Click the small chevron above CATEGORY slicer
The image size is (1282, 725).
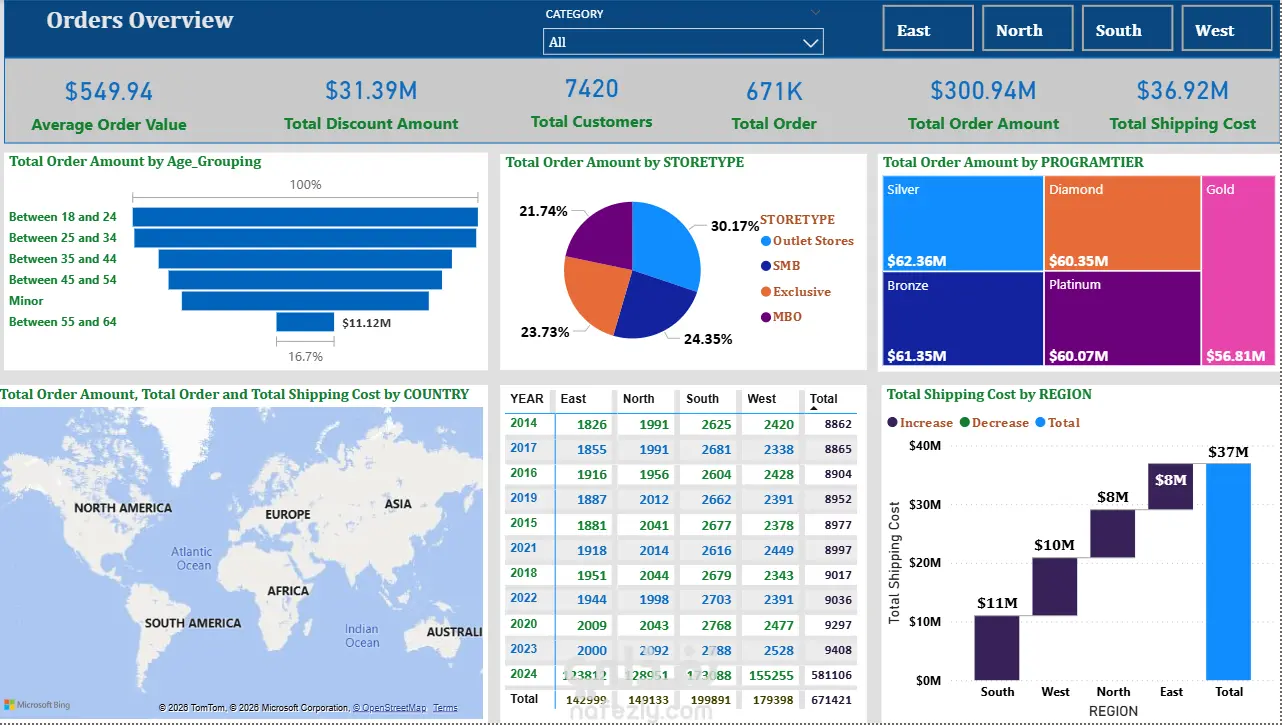pos(816,12)
